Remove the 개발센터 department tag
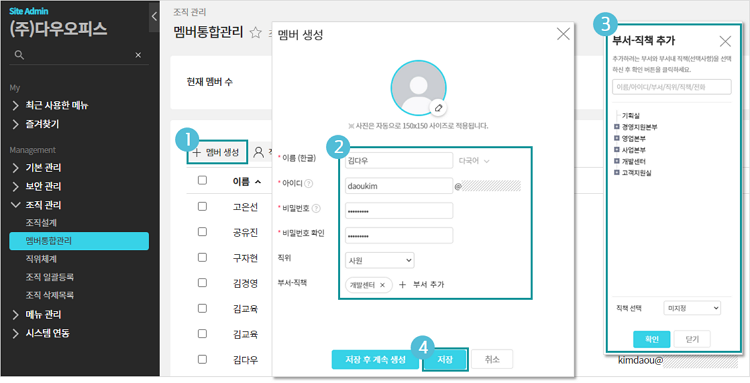The image size is (750, 383). 382,285
